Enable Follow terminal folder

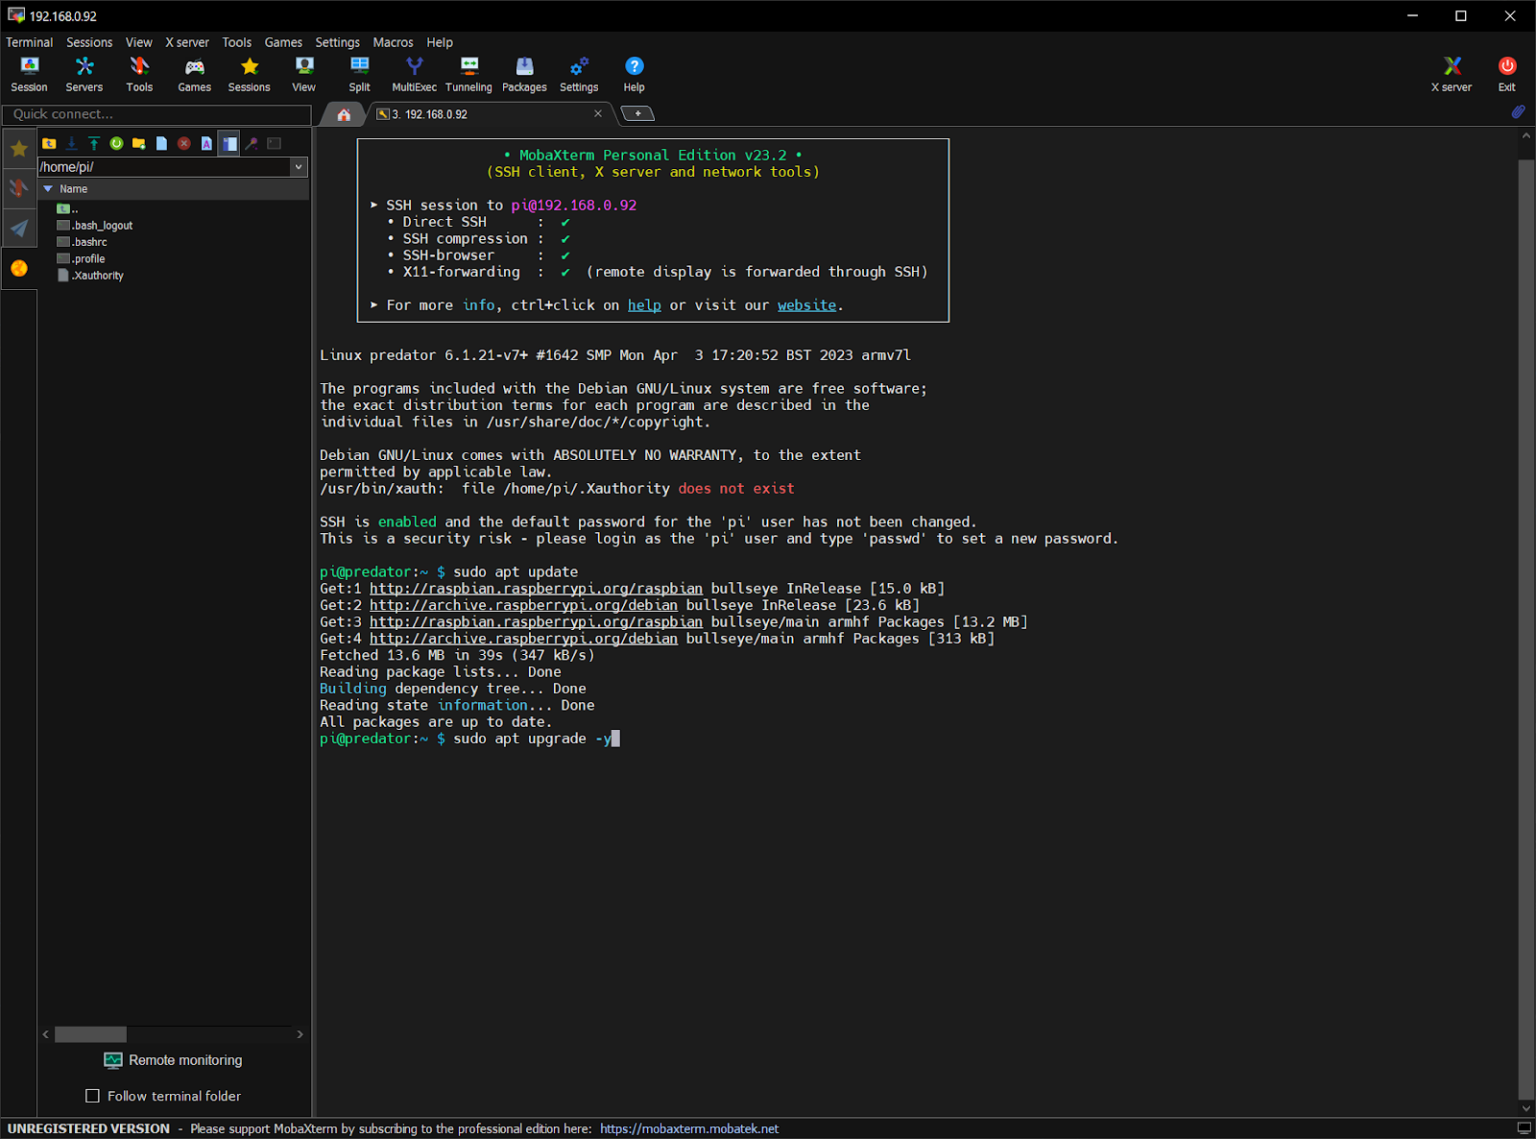coord(92,1095)
